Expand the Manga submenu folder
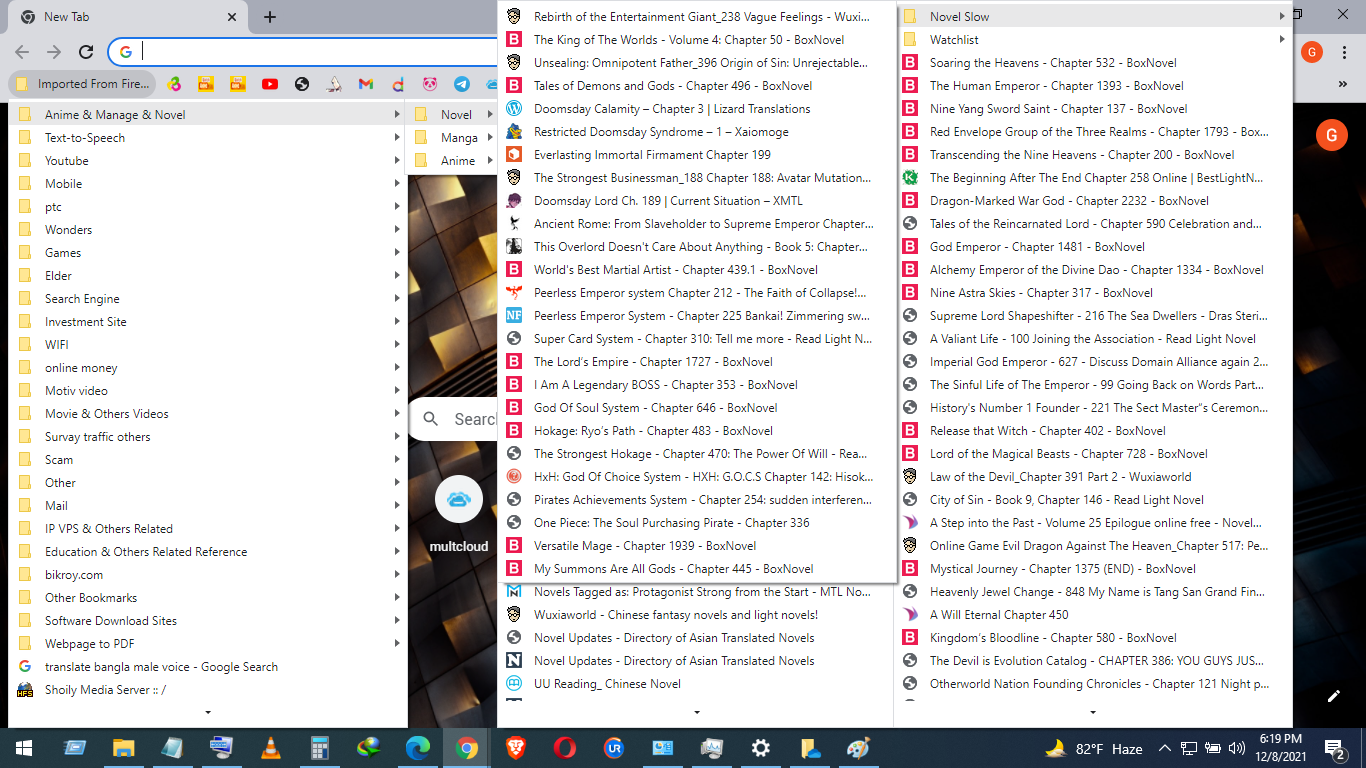Image resolution: width=1366 pixels, height=768 pixels. coord(452,138)
